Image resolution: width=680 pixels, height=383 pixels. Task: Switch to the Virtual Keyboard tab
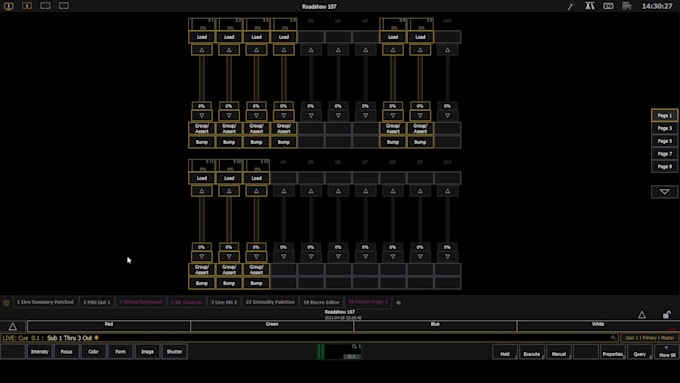coord(141,302)
